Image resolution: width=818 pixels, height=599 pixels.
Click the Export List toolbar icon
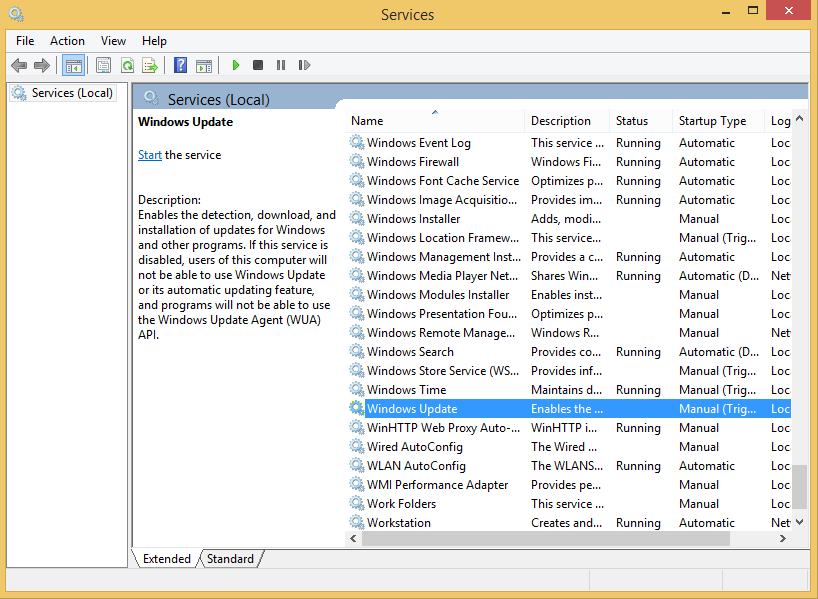click(x=150, y=65)
